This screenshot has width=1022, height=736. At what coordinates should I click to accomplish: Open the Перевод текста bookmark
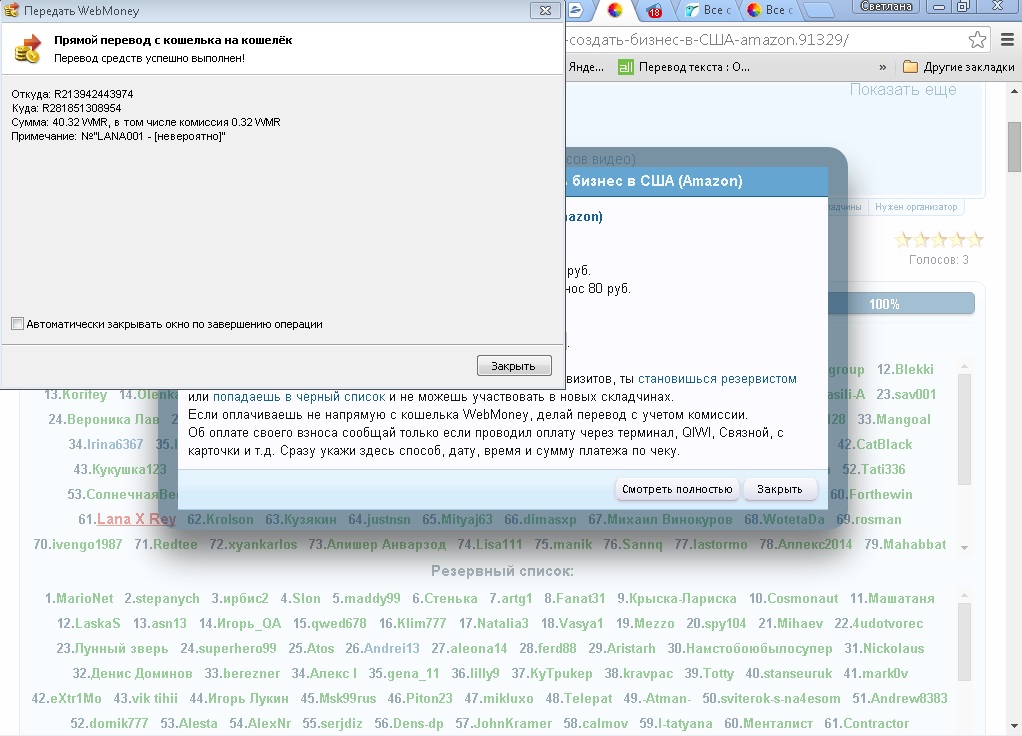pyautogui.click(x=684, y=67)
